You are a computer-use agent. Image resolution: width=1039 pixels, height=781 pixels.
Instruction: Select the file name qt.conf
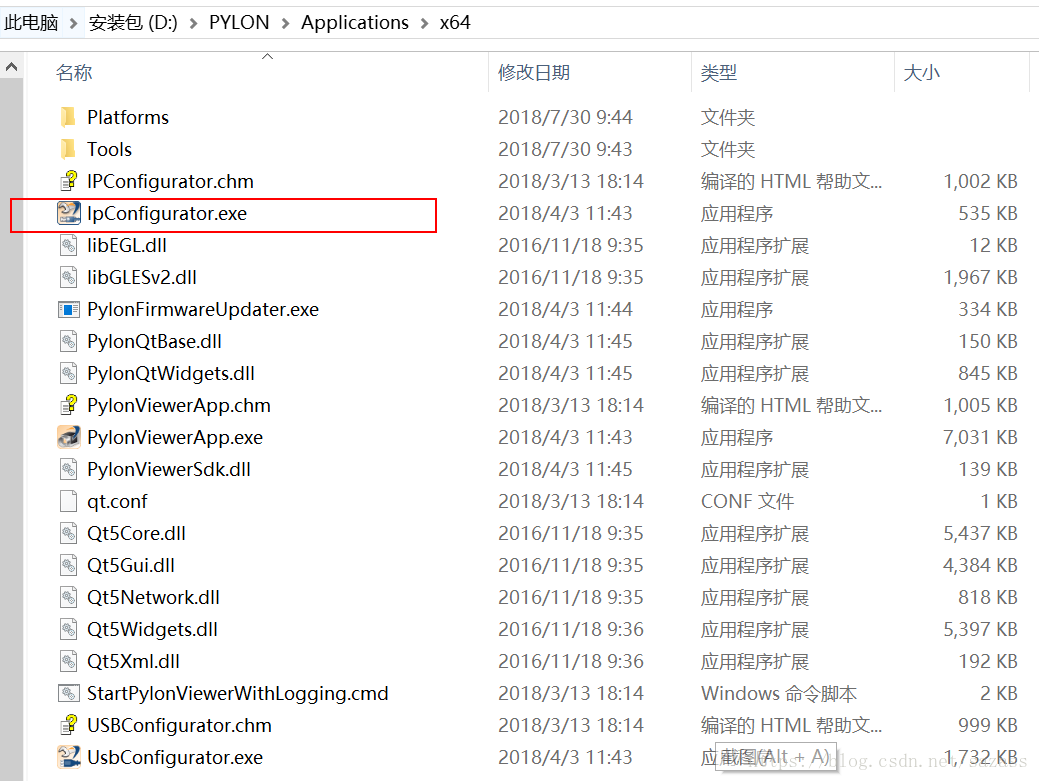[117, 501]
